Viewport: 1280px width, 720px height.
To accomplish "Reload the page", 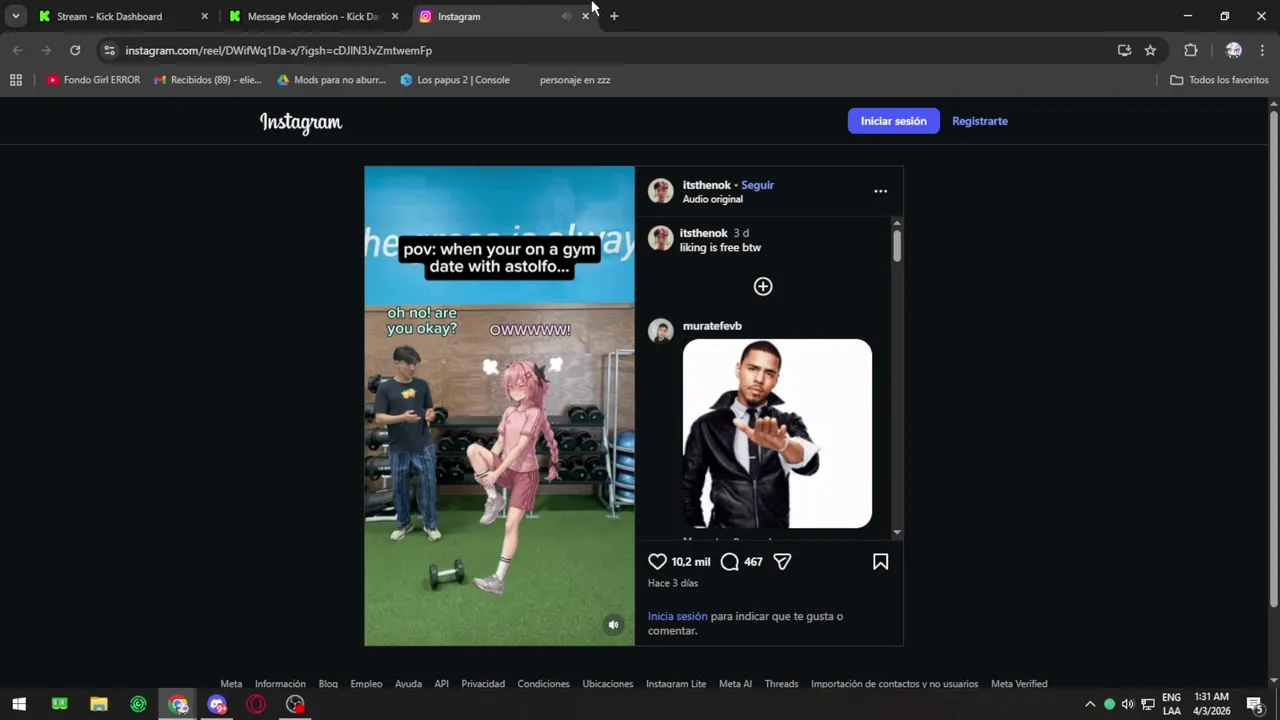I will tap(75, 50).
